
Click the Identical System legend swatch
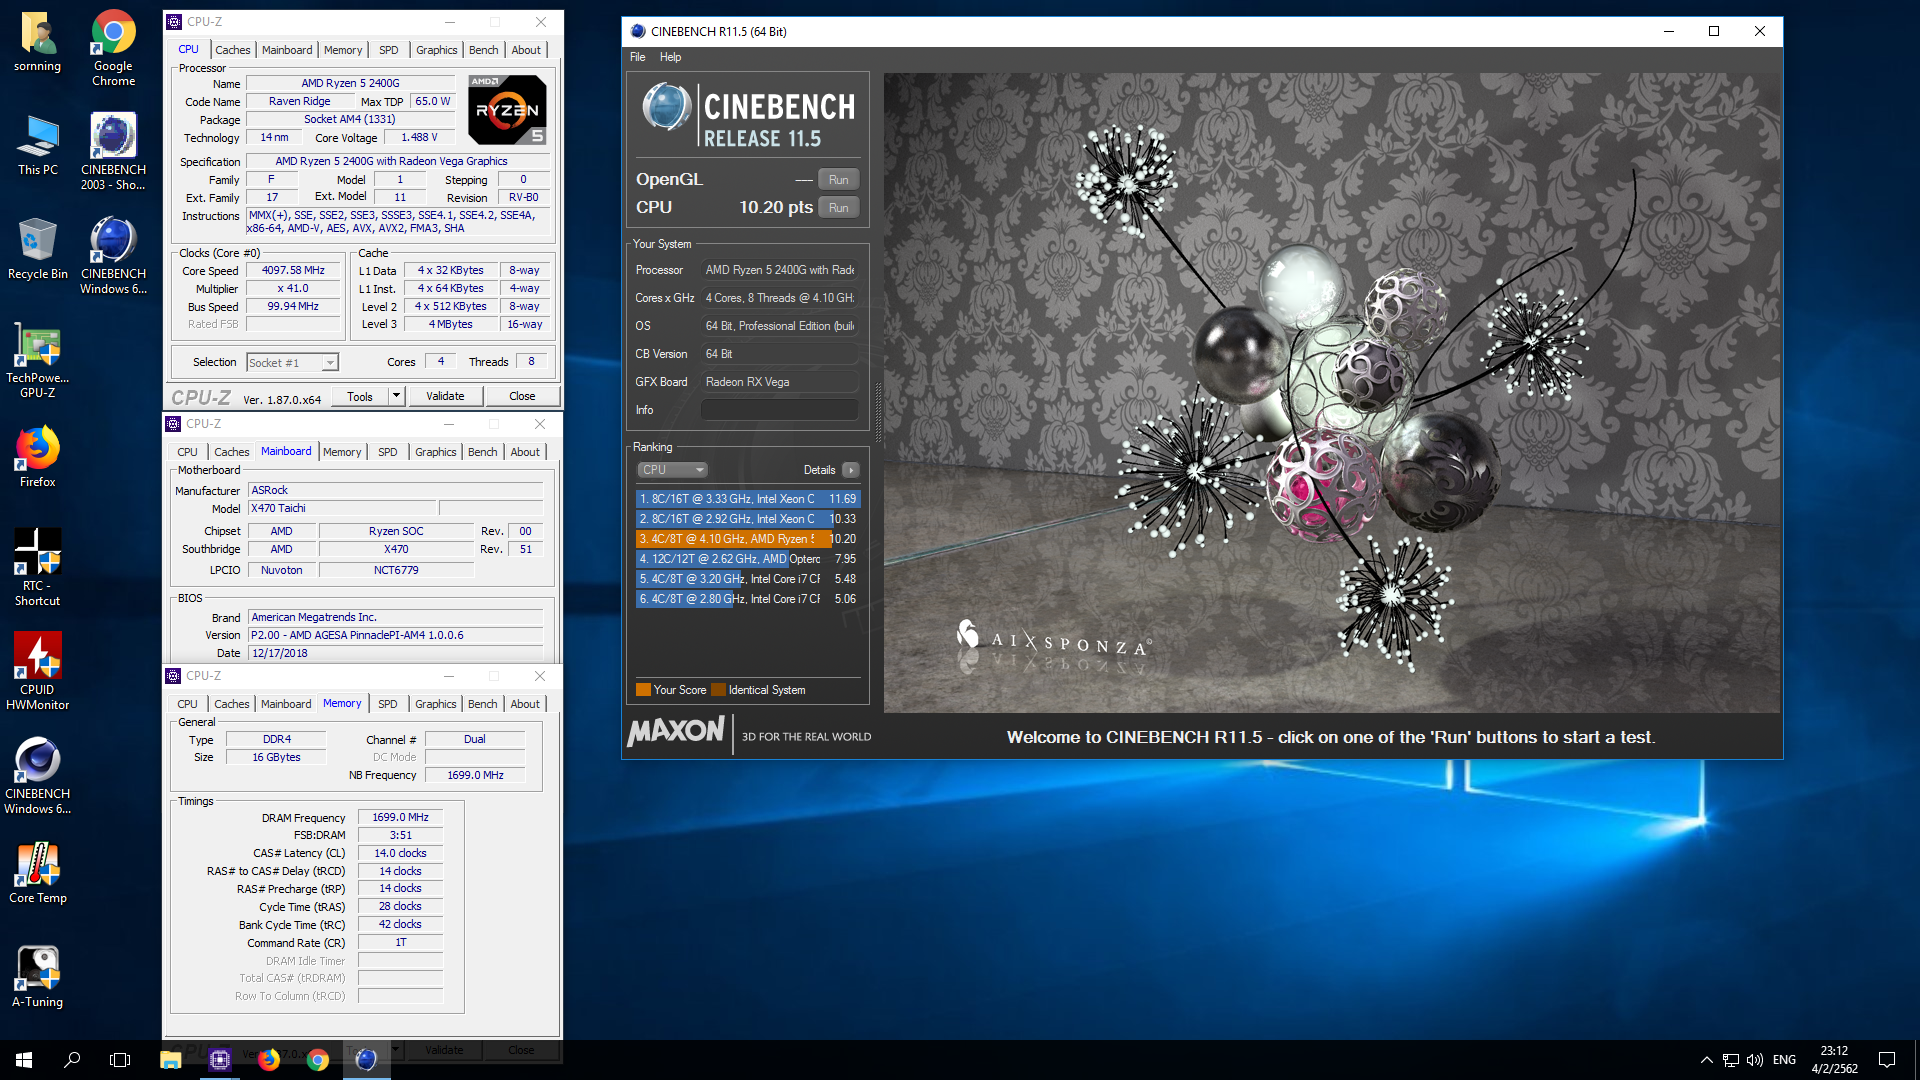[718, 690]
